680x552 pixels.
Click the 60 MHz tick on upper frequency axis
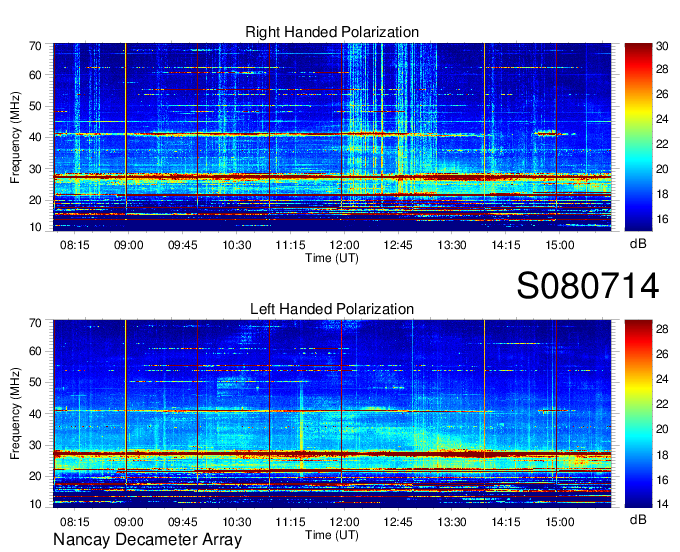(x=36, y=75)
